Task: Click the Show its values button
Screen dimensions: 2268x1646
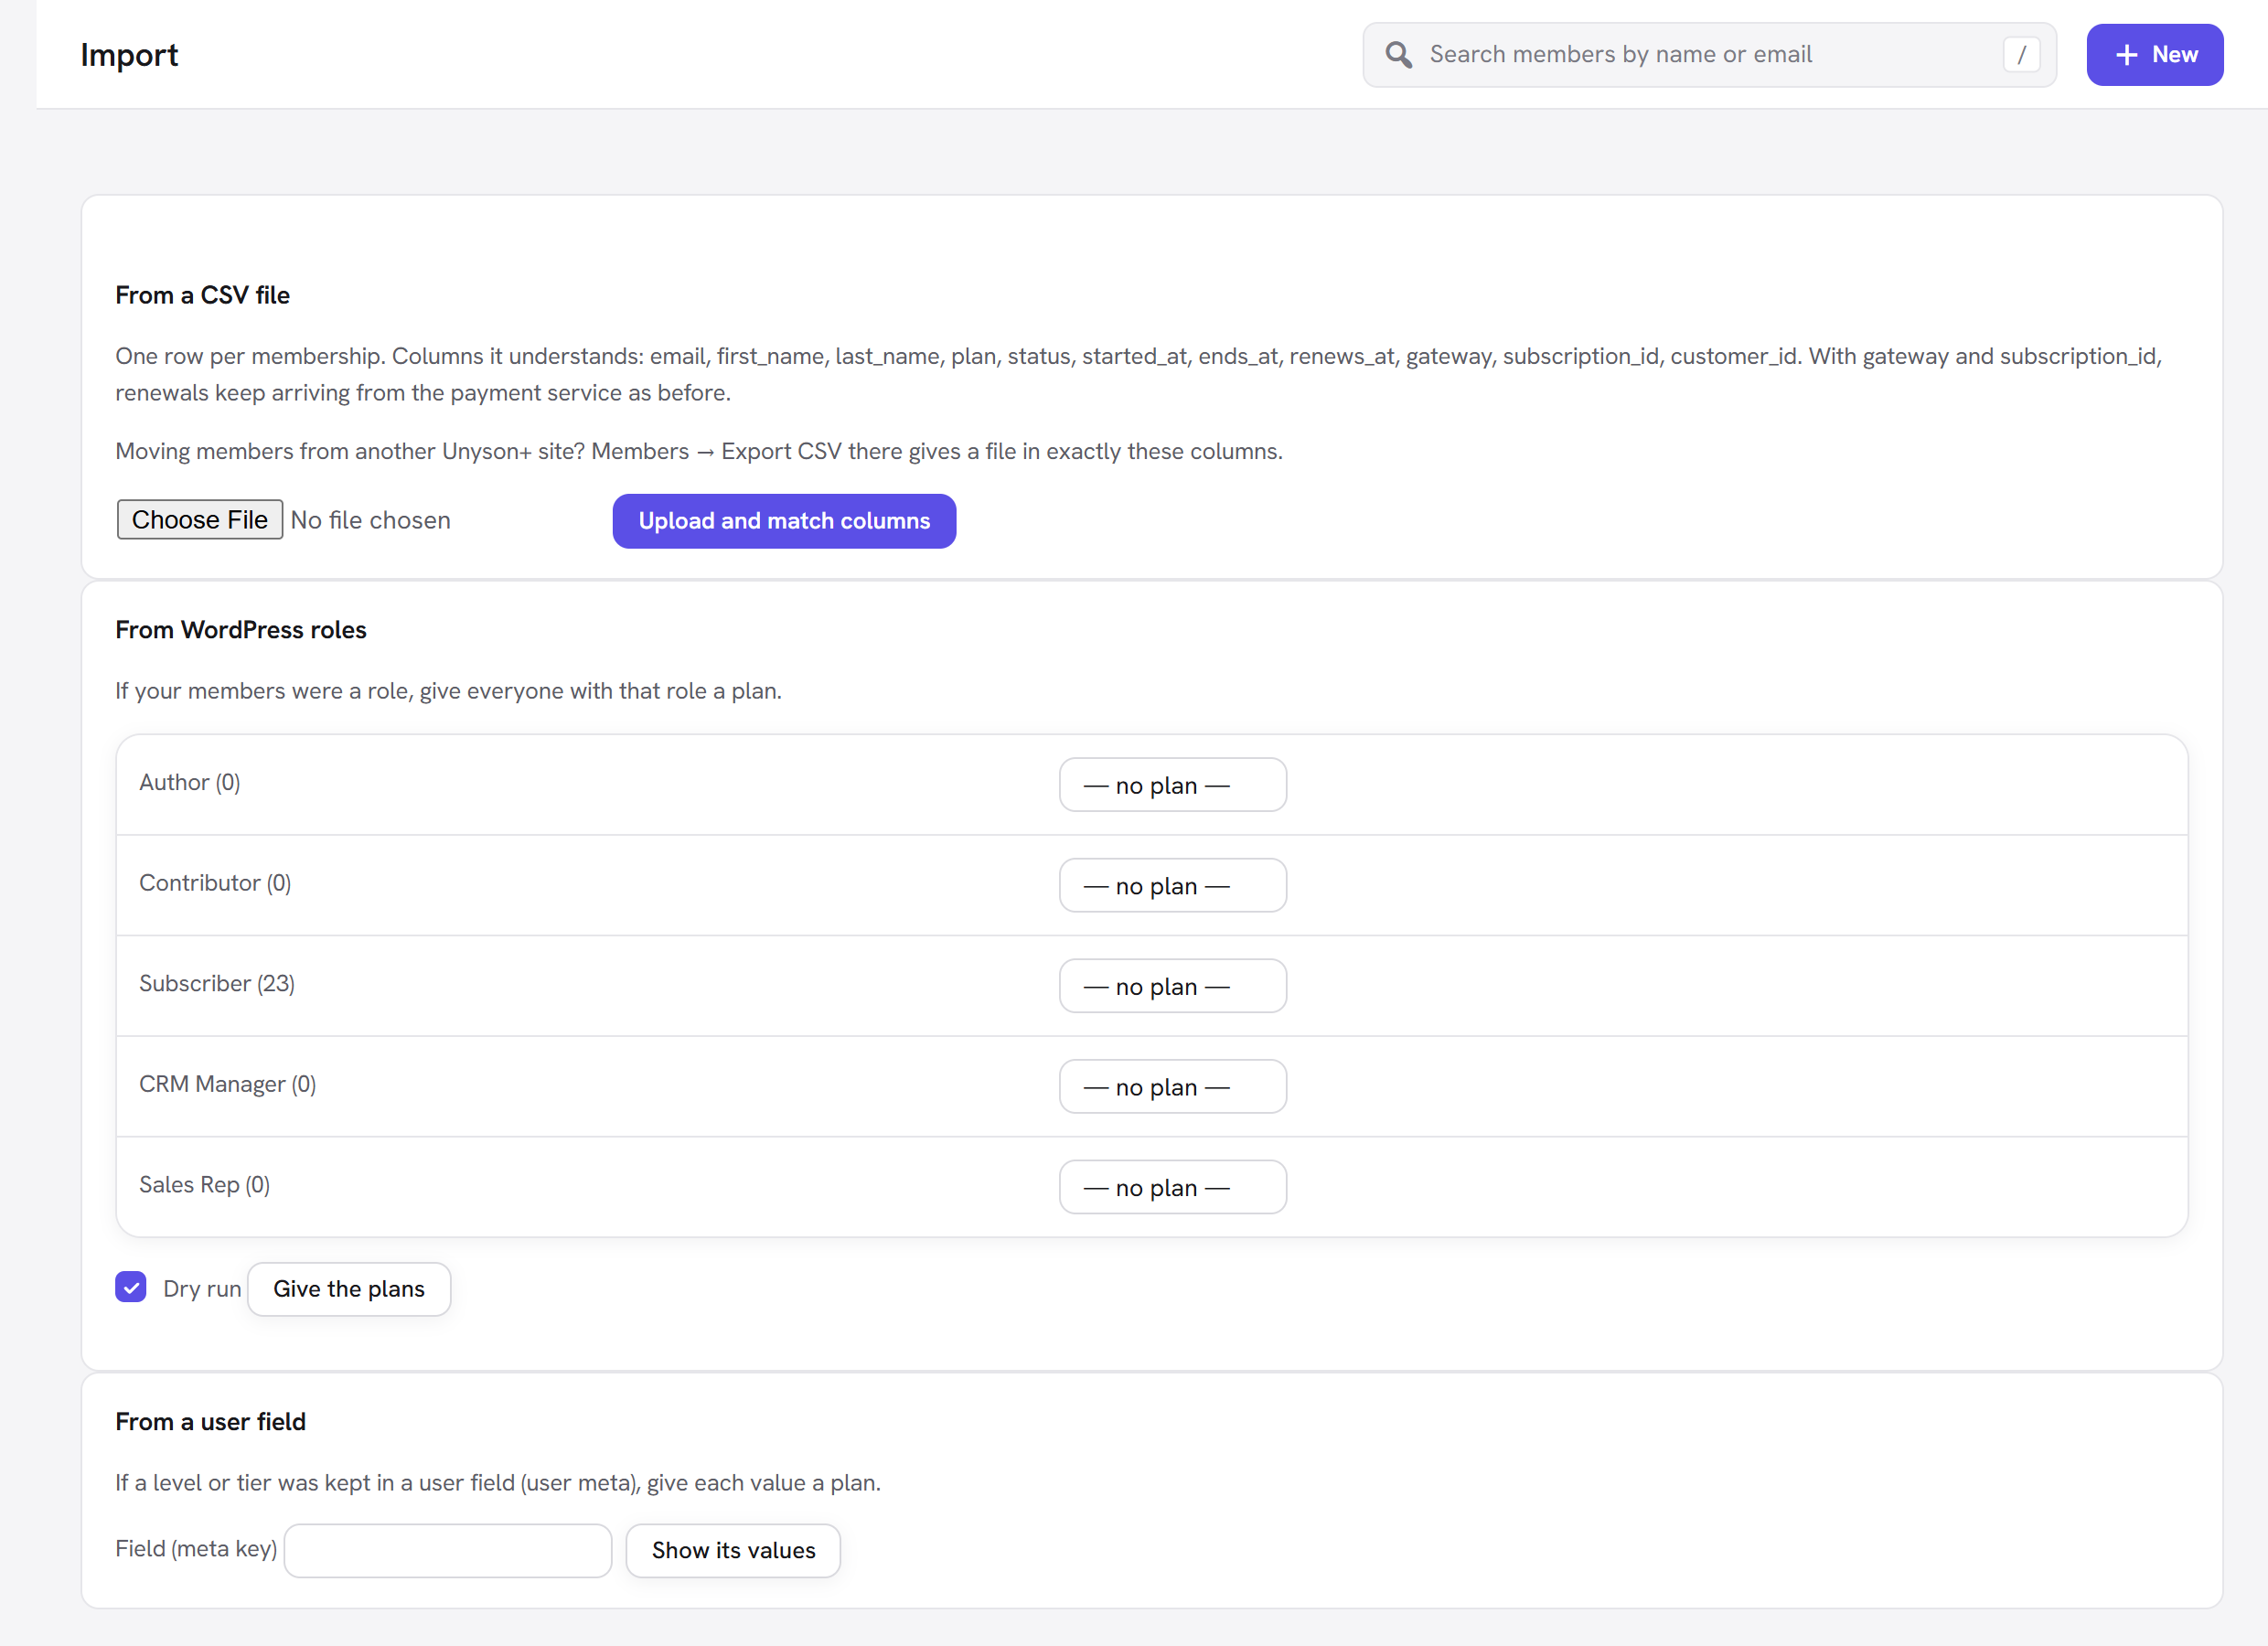Action: click(733, 1550)
